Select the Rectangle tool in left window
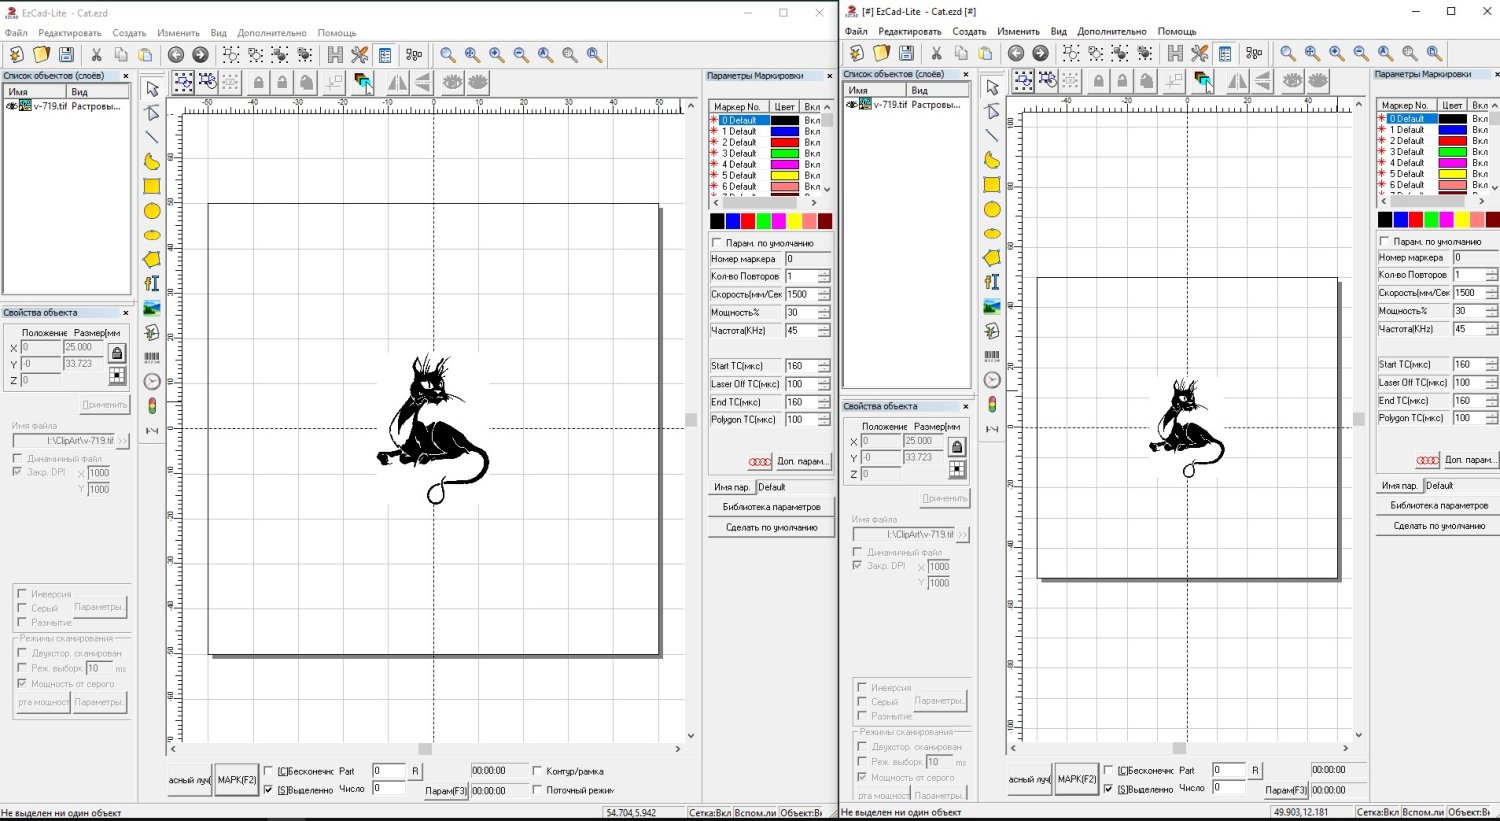Viewport: 1500px width, 821px height. tap(152, 185)
